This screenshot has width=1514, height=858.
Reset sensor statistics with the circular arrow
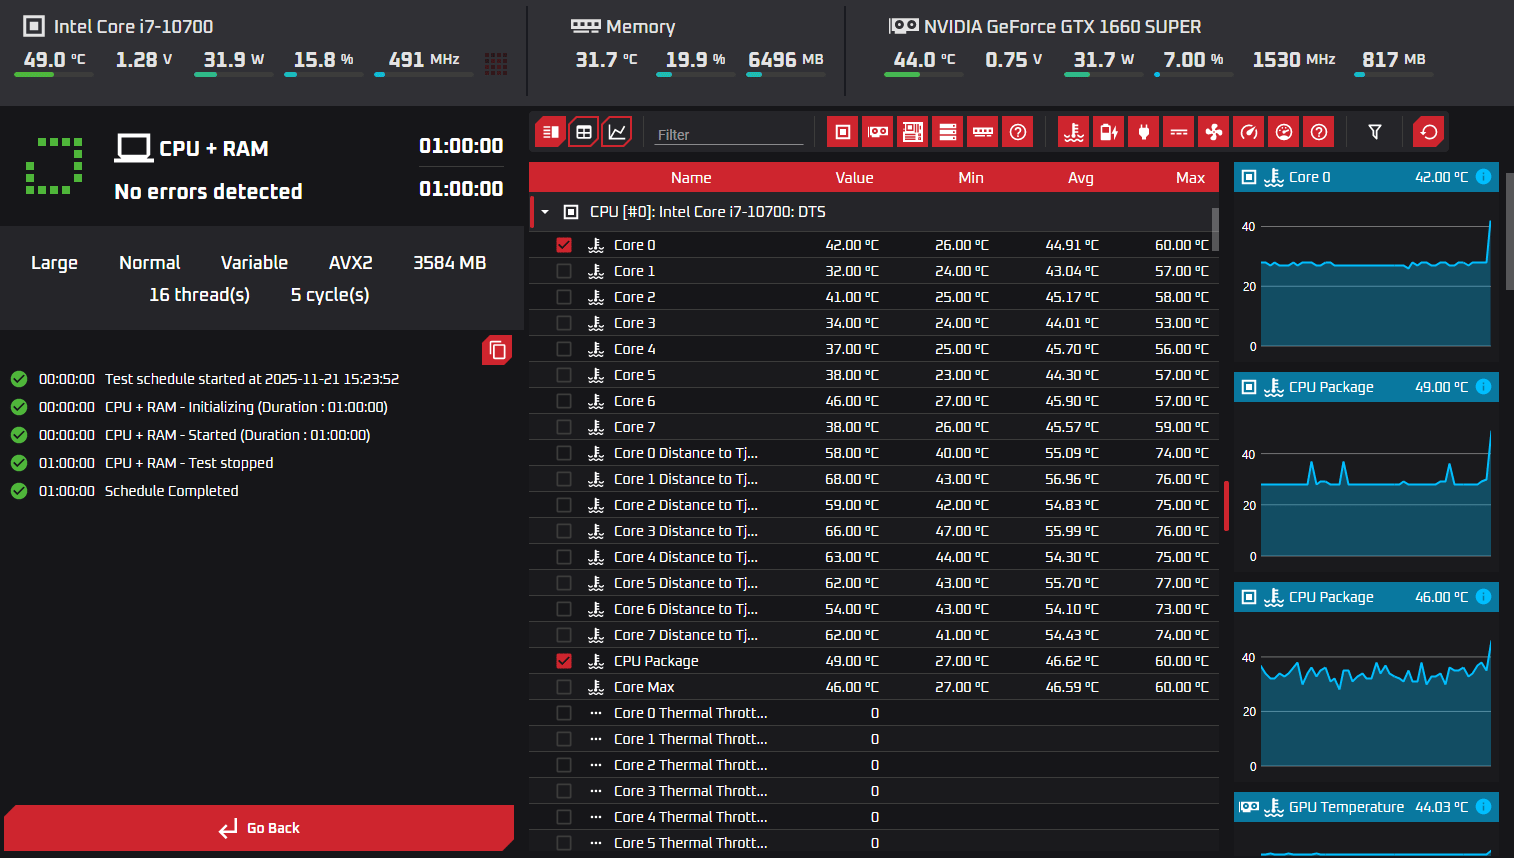pyautogui.click(x=1429, y=132)
